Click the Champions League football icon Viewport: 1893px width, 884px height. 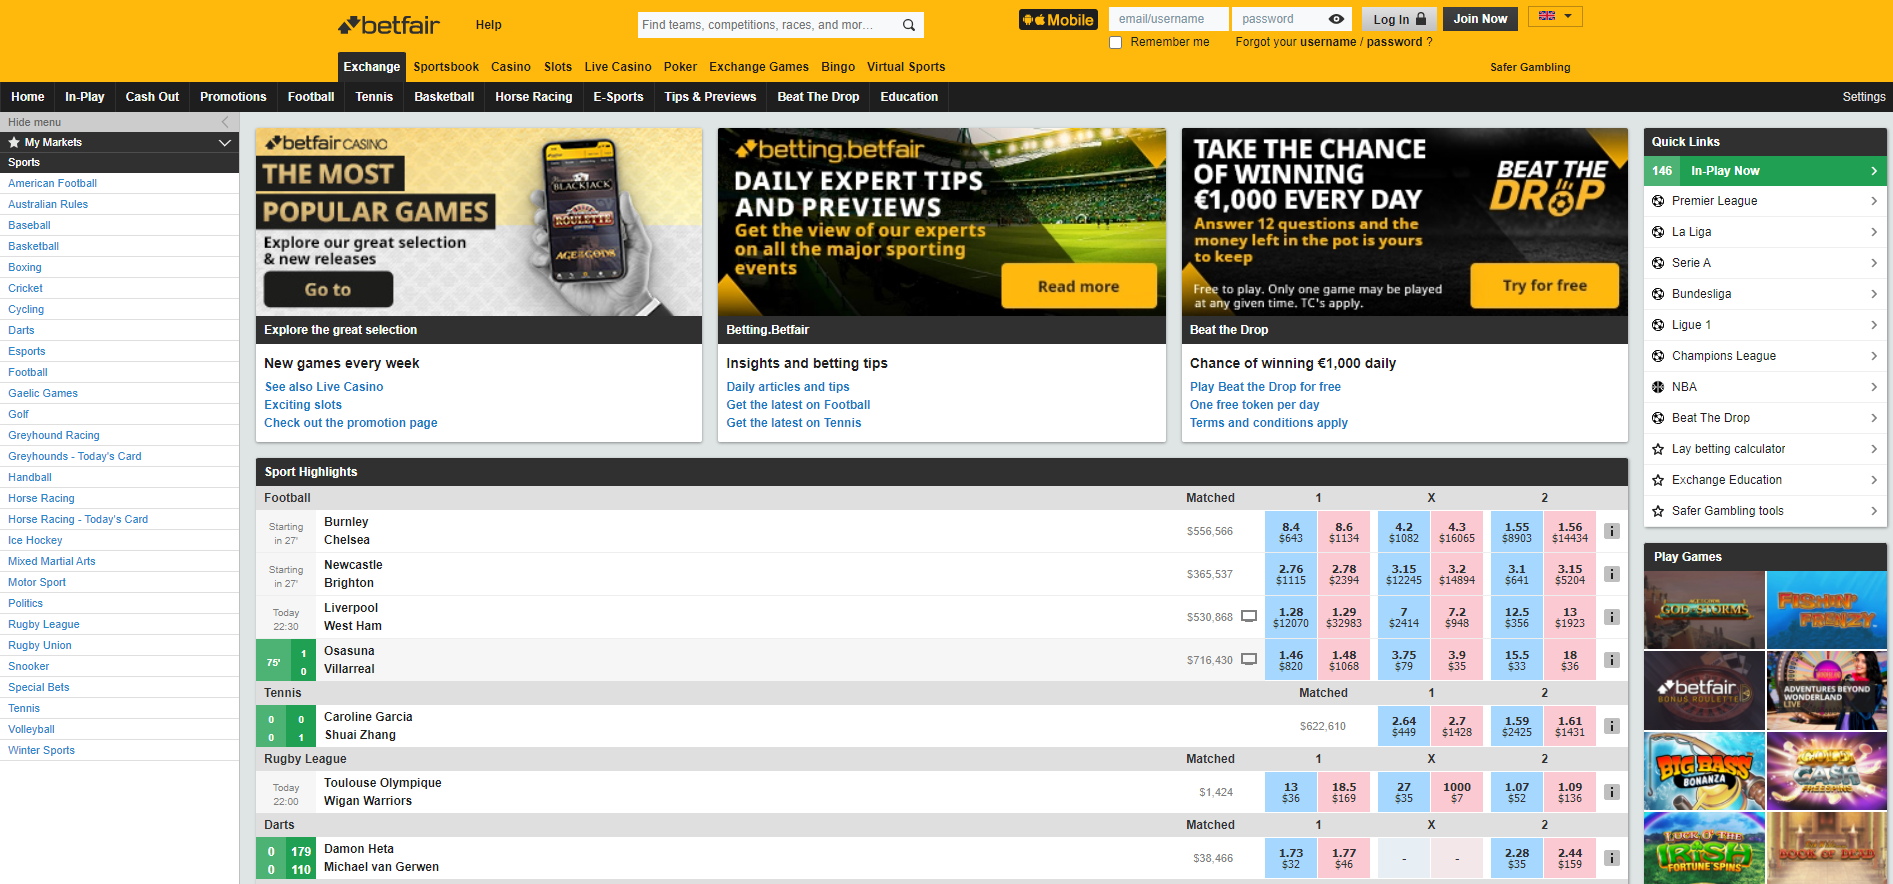coord(1658,356)
